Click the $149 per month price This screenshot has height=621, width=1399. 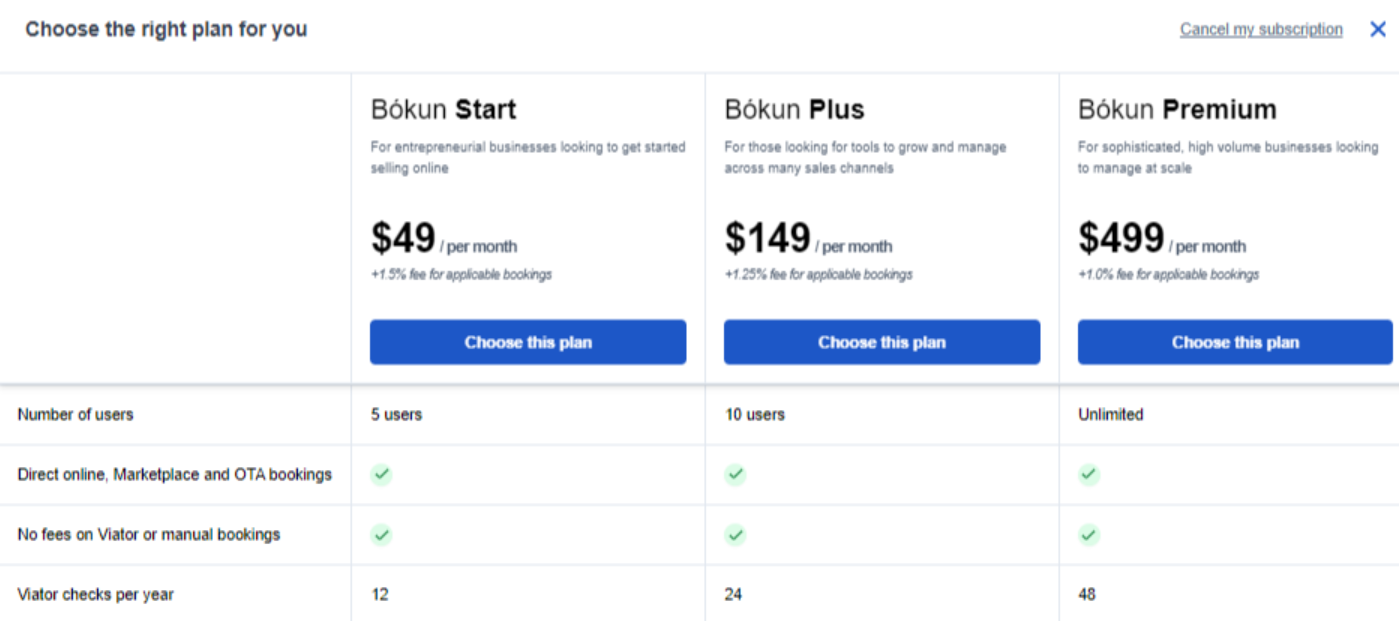(808, 240)
